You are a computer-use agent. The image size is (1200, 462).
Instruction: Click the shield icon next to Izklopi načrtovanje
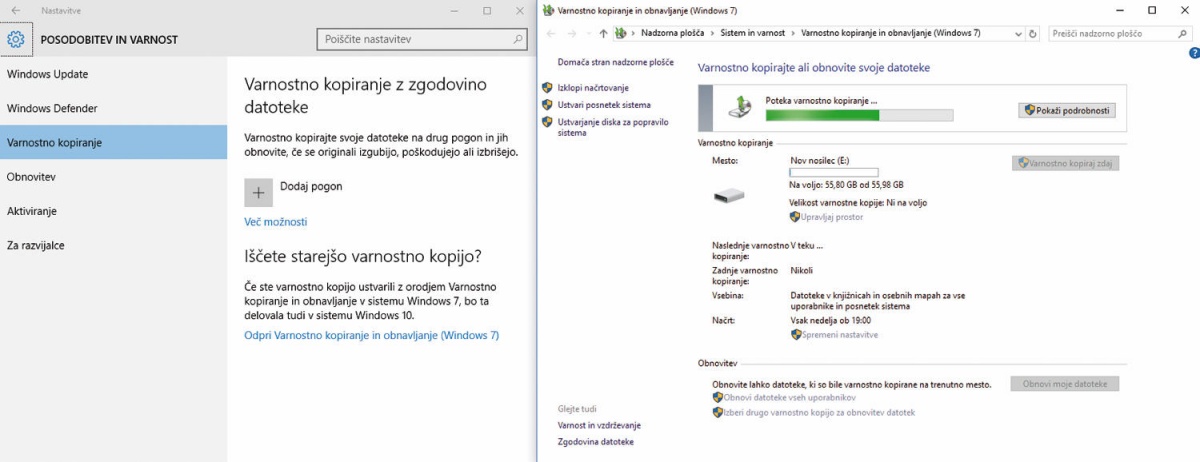tap(547, 88)
